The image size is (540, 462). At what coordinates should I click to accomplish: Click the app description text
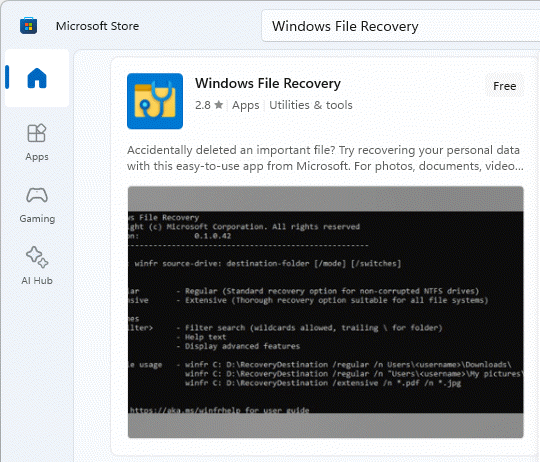[x=325, y=158]
